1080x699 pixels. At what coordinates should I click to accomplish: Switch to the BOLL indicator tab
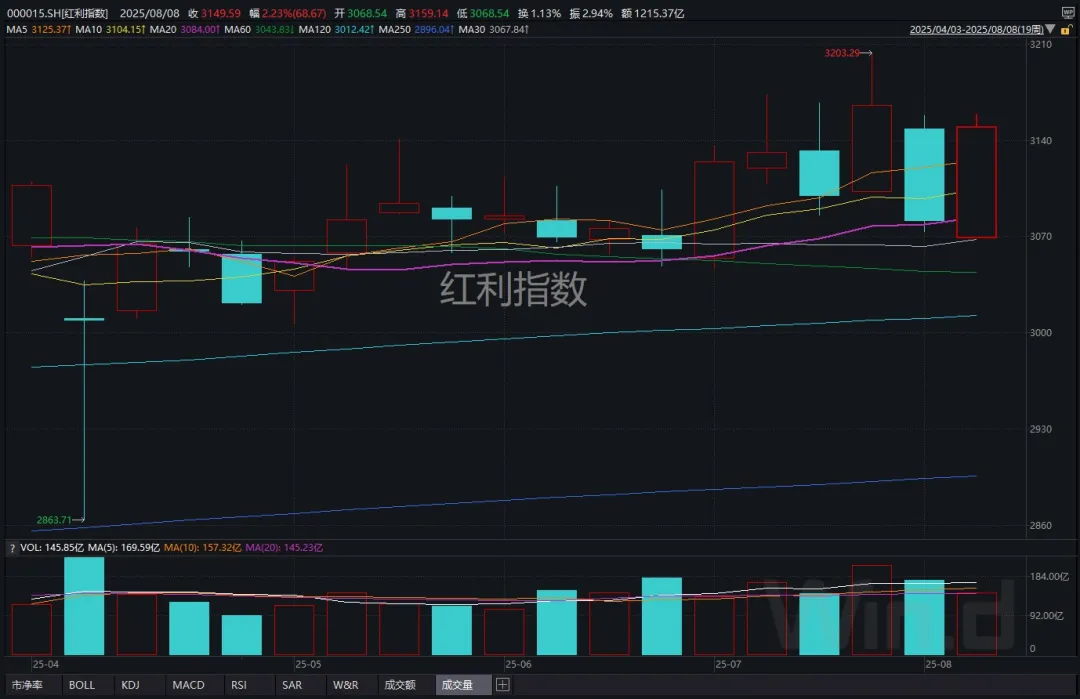click(82, 685)
